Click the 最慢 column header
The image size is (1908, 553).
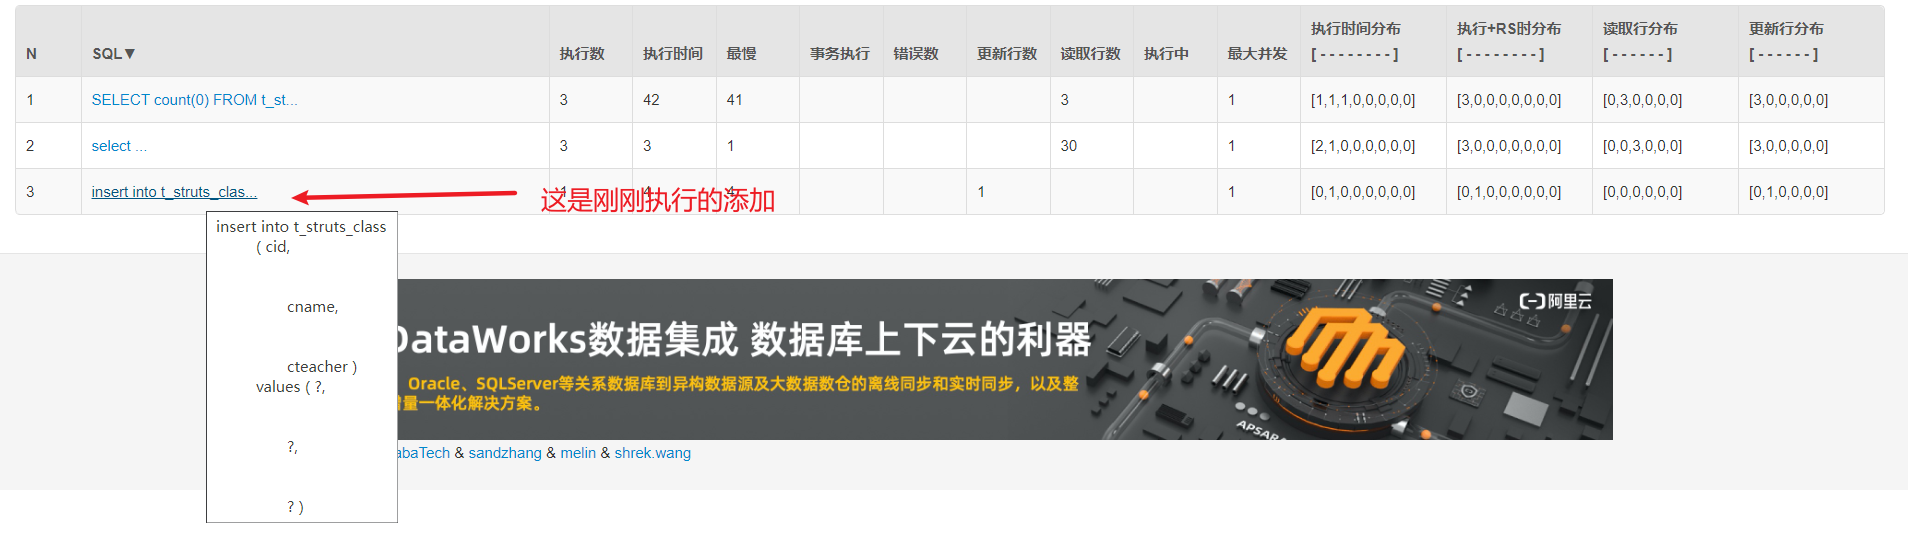(741, 54)
